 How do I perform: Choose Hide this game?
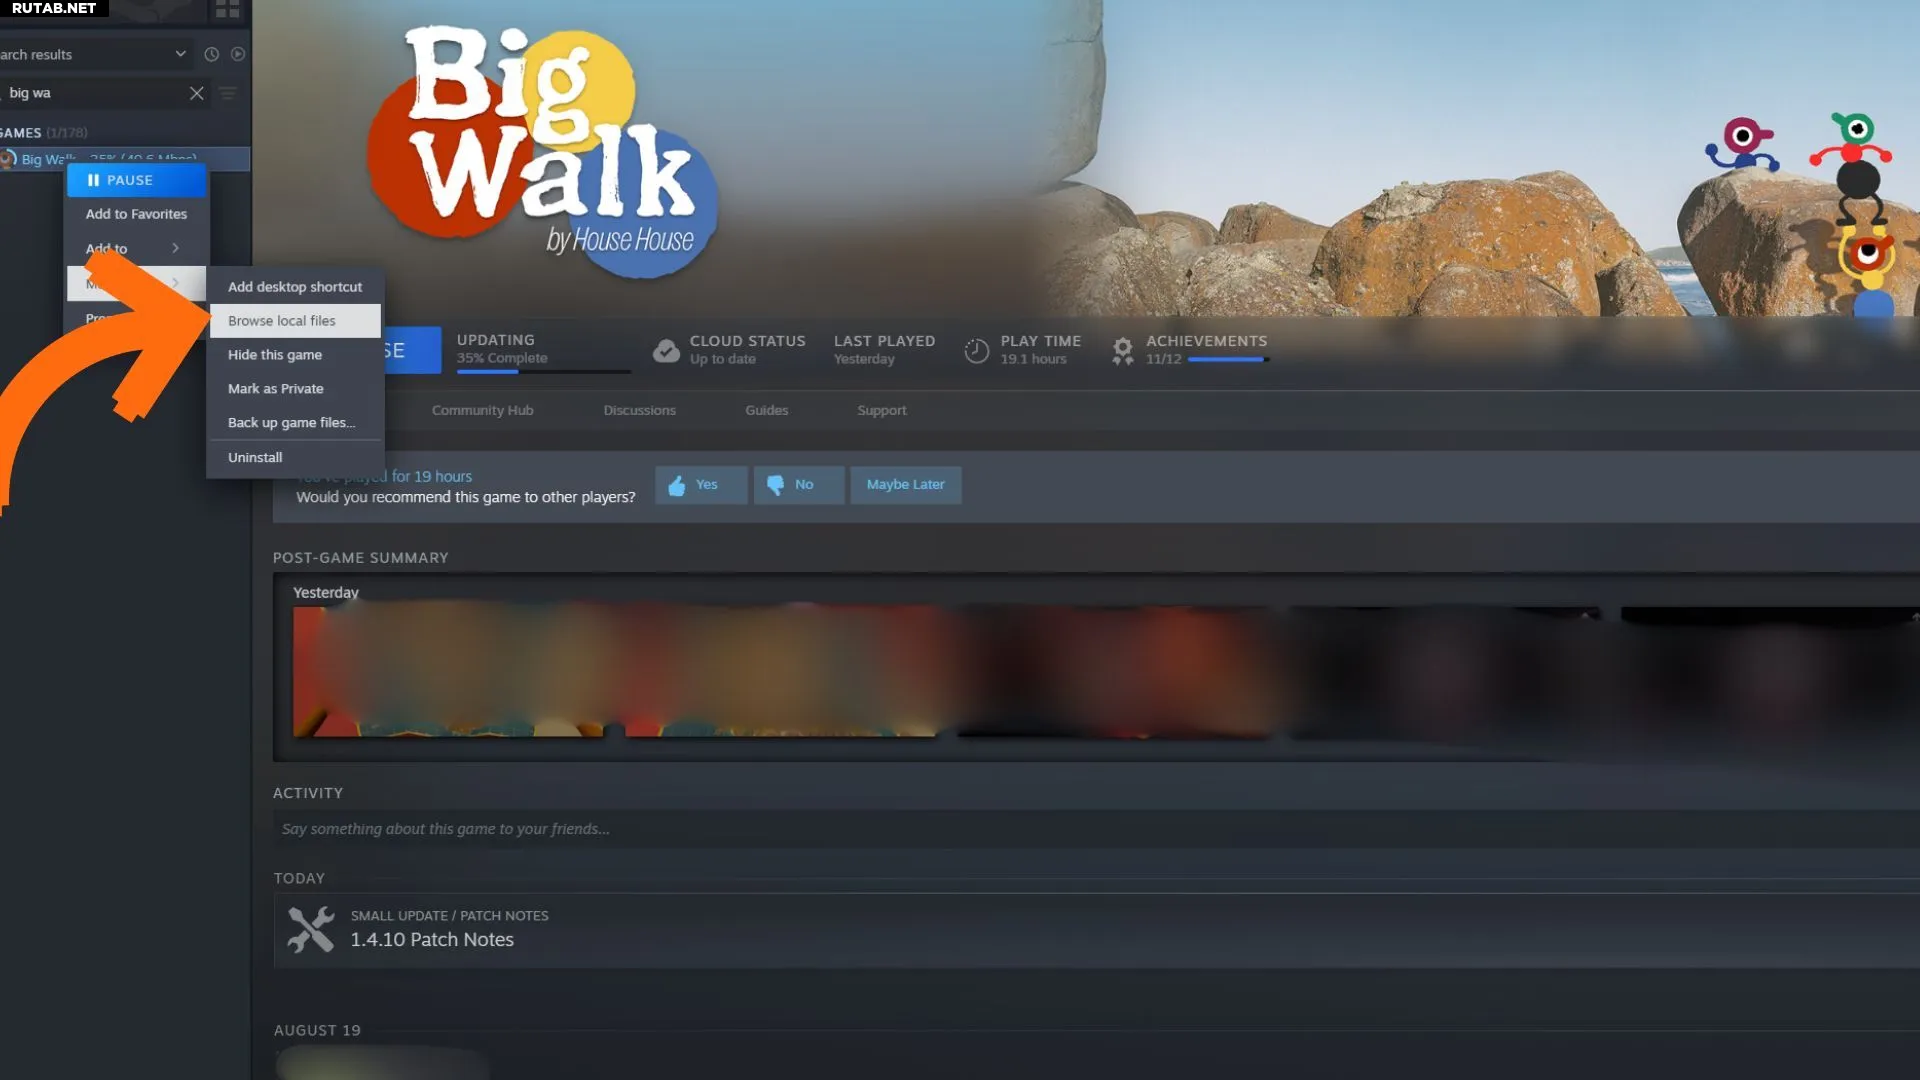pyautogui.click(x=295, y=355)
